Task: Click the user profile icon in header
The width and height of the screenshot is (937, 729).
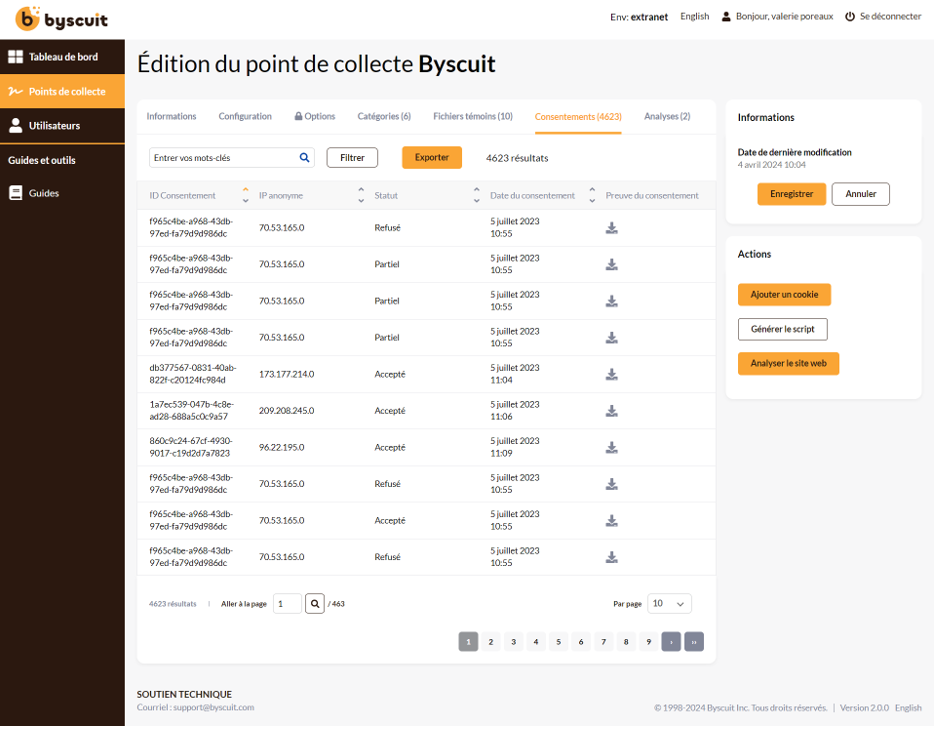Action: pos(726,17)
